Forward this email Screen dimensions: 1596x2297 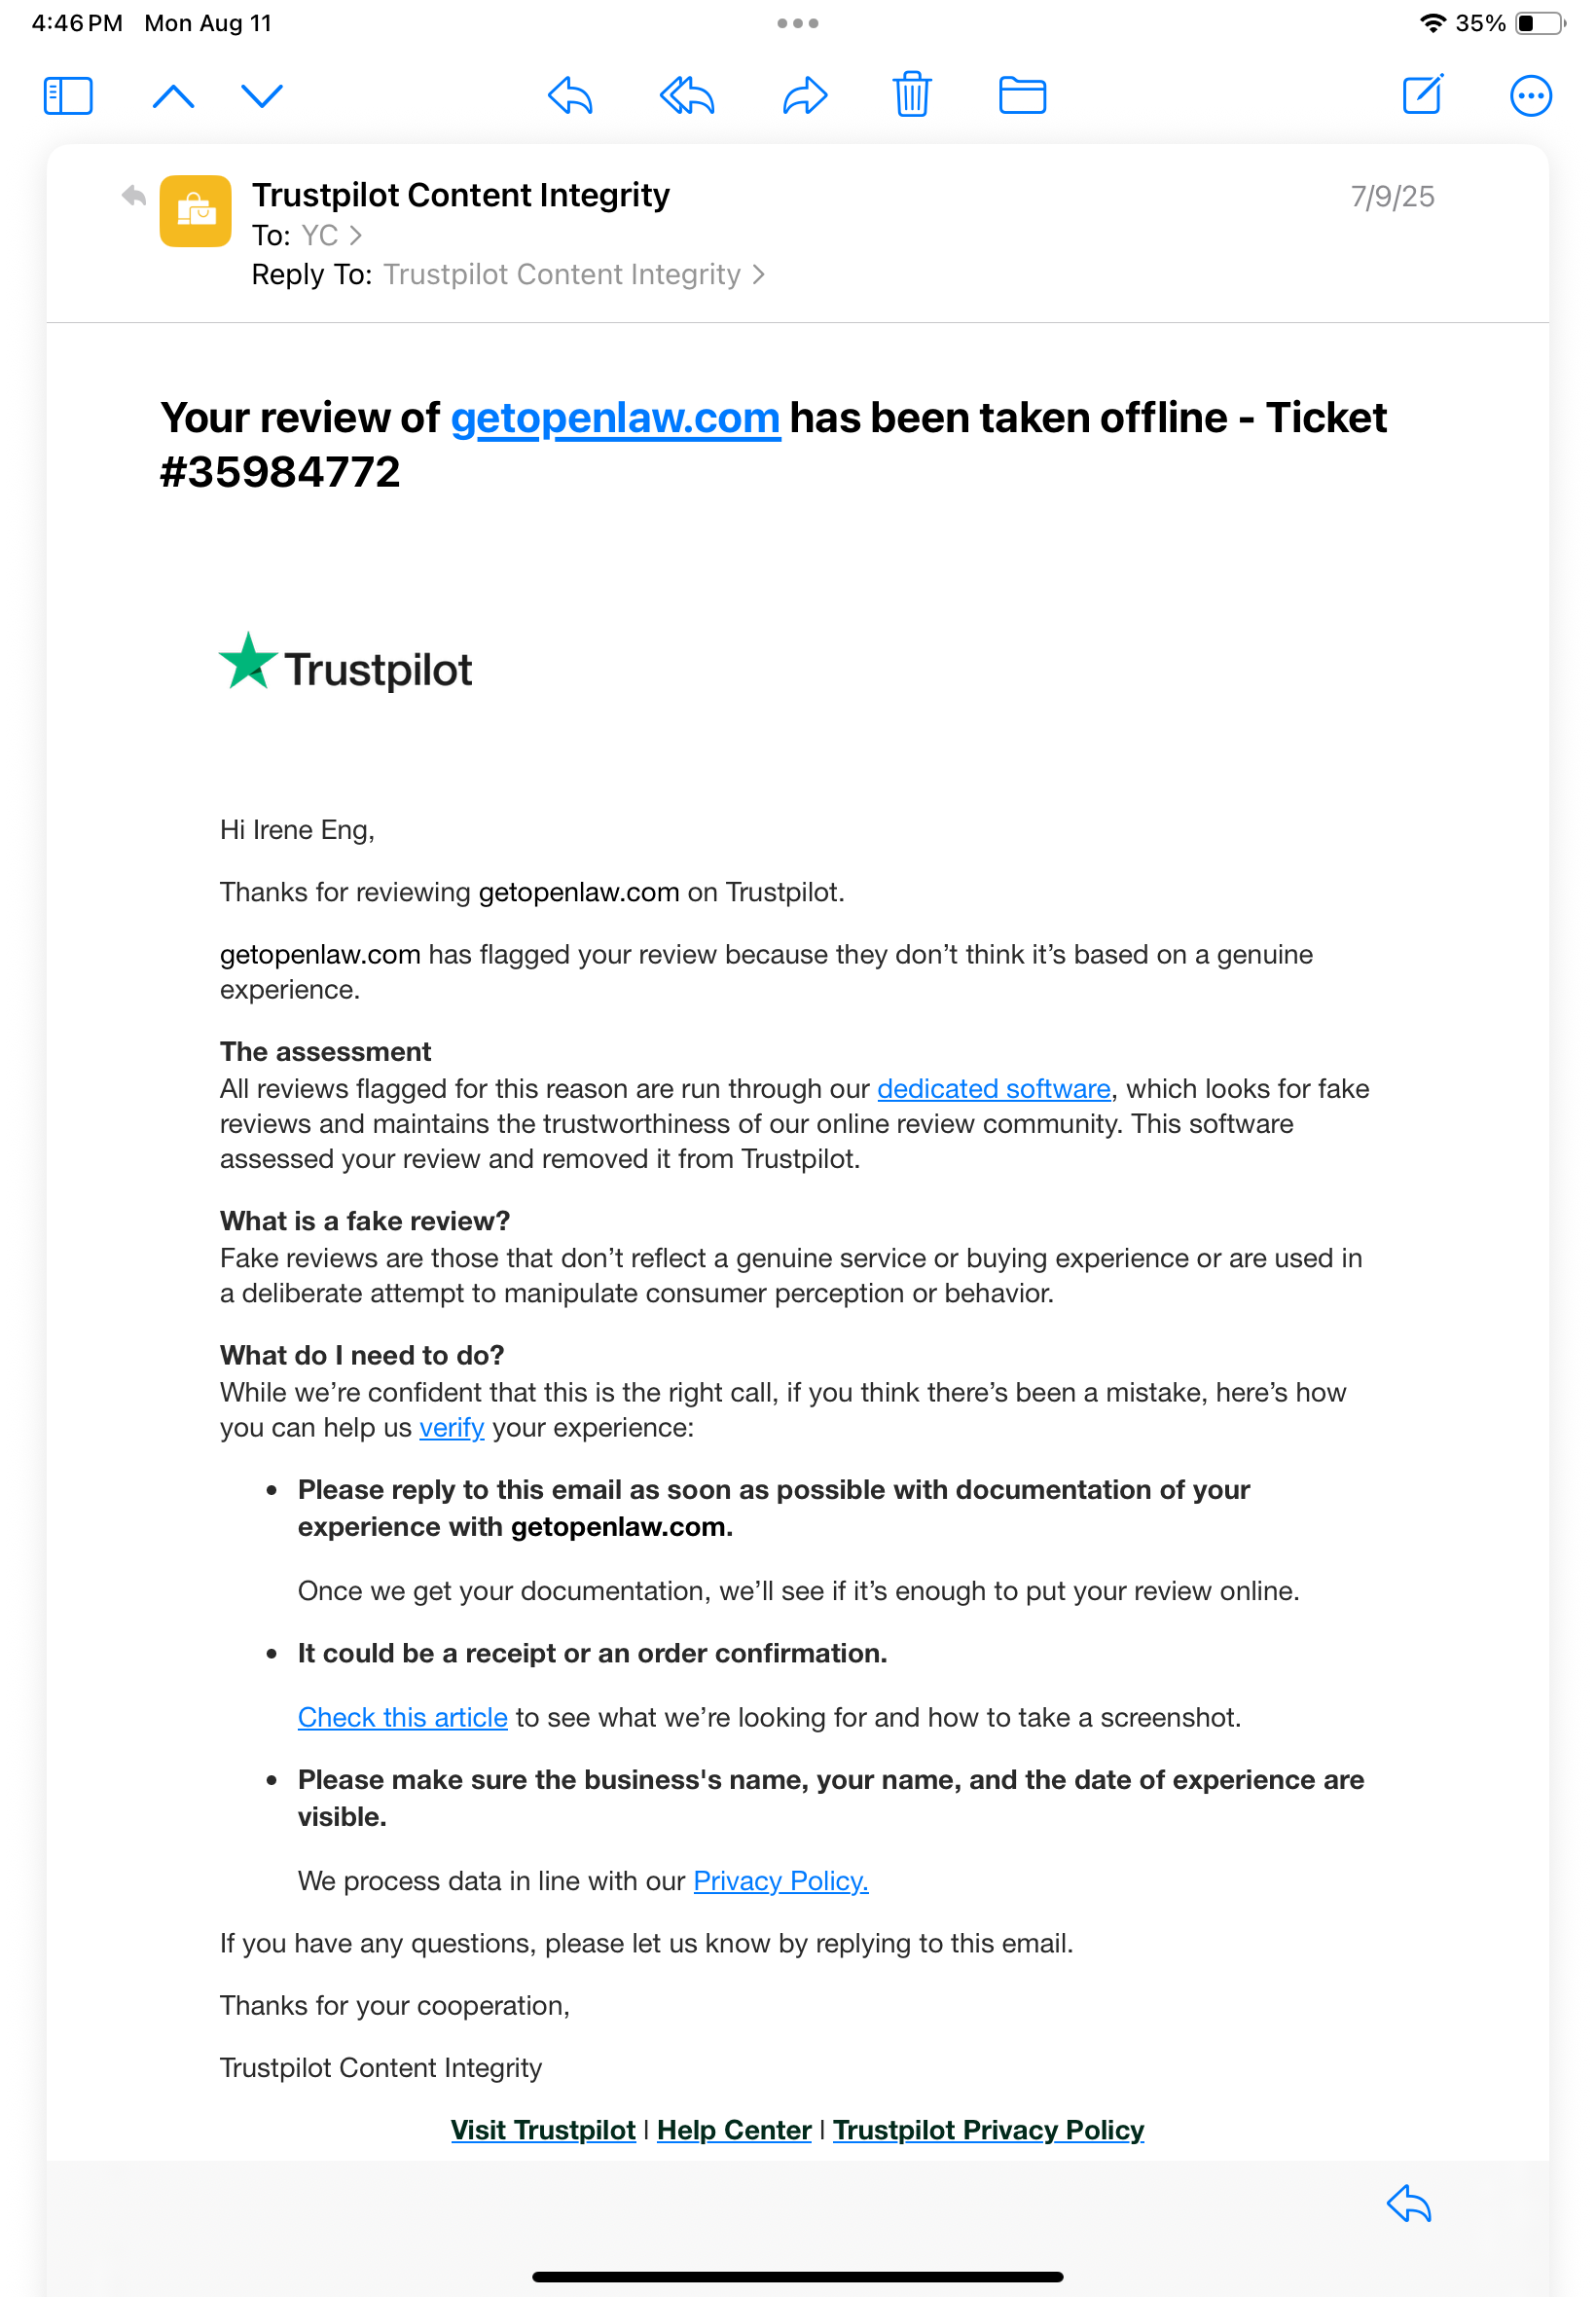point(805,96)
